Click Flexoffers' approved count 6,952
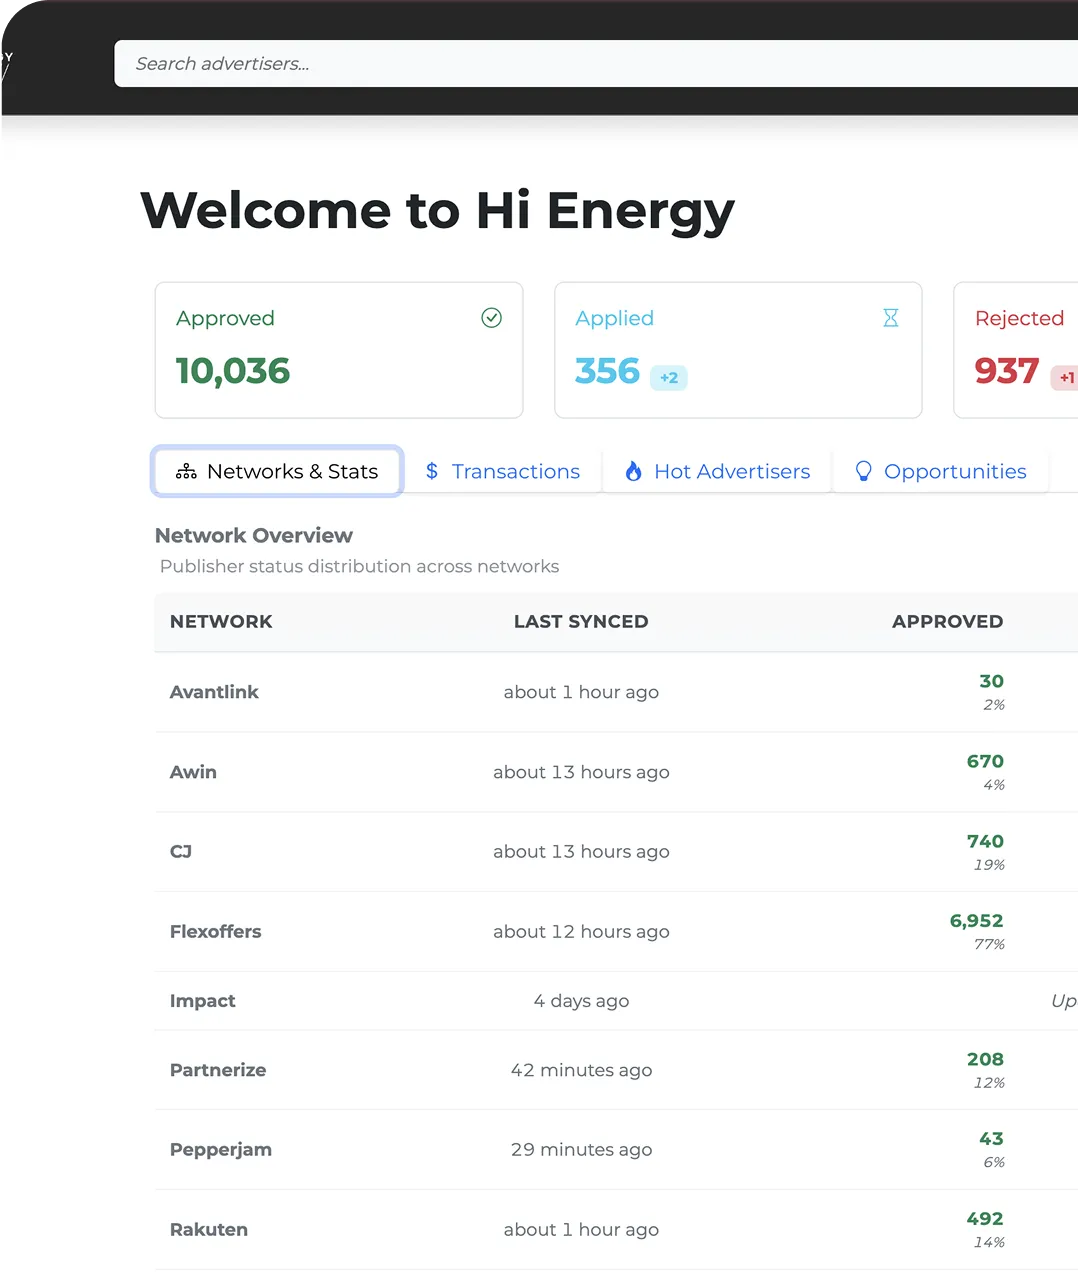The height and width of the screenshot is (1272, 1078). pyautogui.click(x=976, y=921)
